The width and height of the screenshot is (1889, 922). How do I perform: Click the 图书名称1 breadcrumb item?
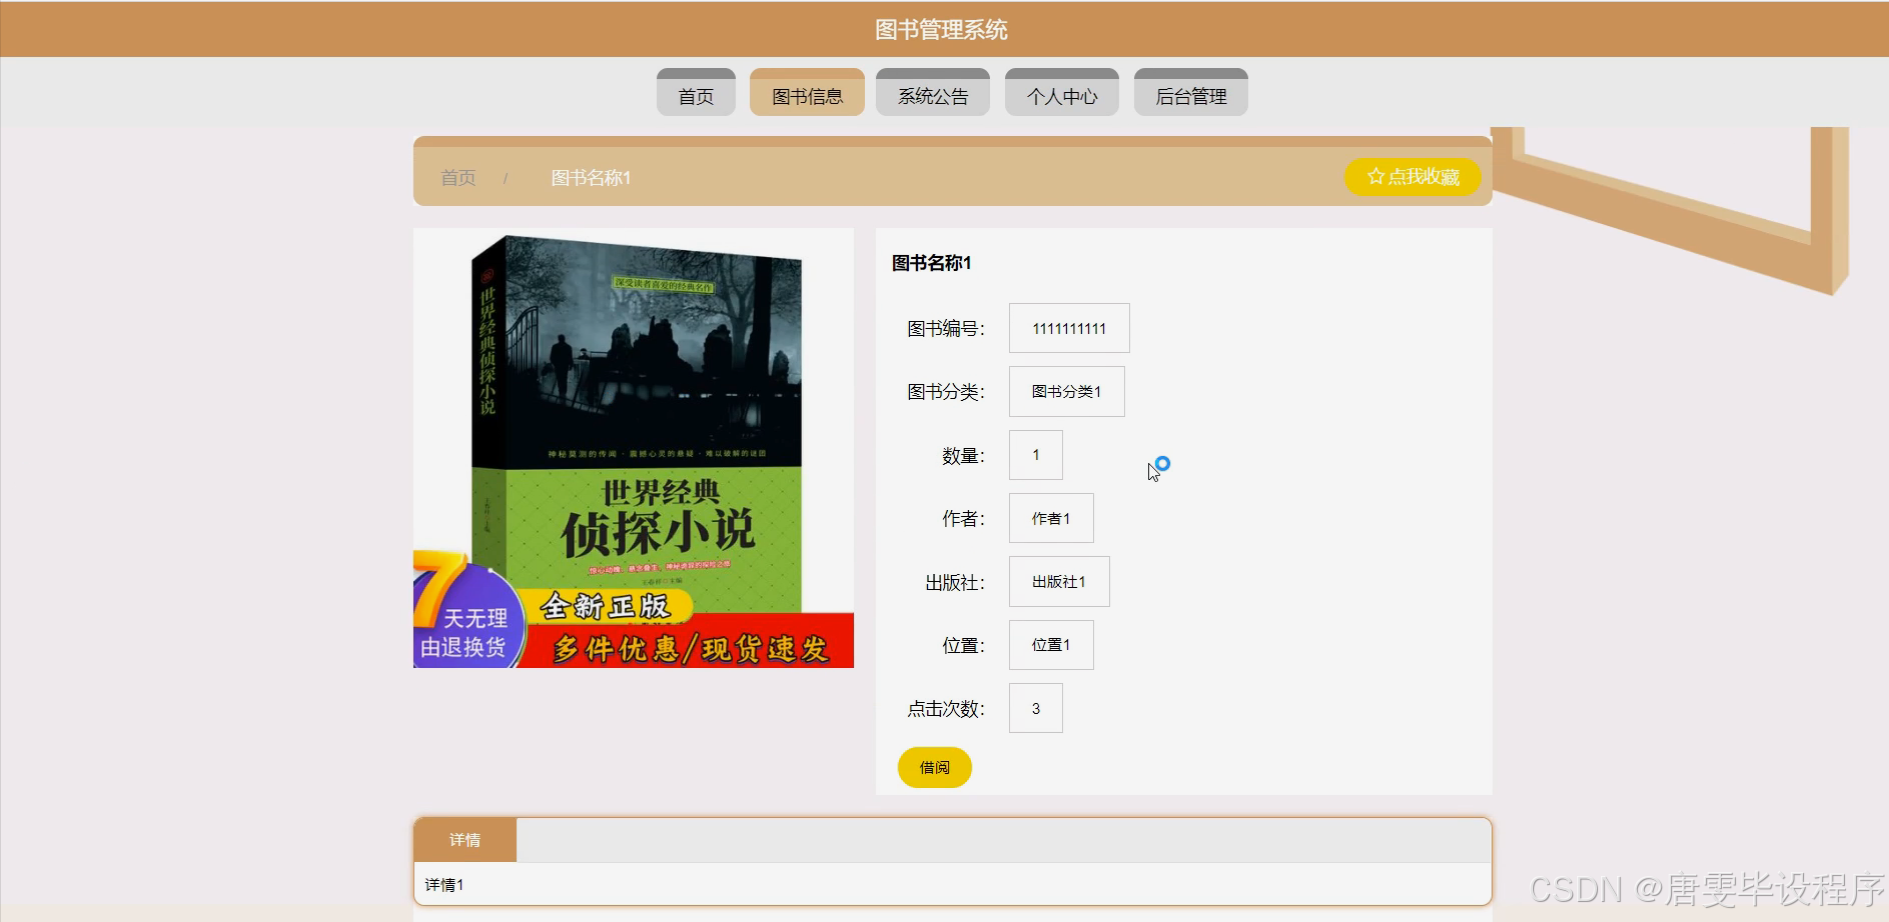click(591, 178)
